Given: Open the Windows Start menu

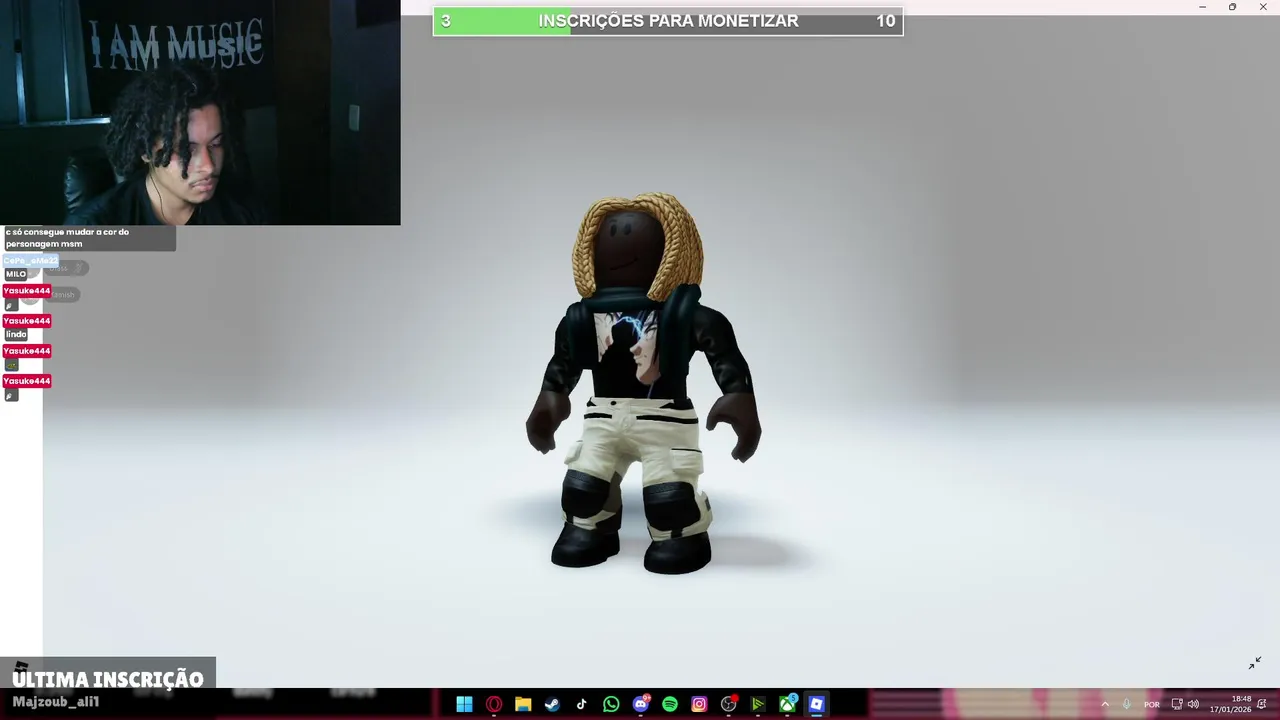Looking at the screenshot, I should tap(464, 704).
